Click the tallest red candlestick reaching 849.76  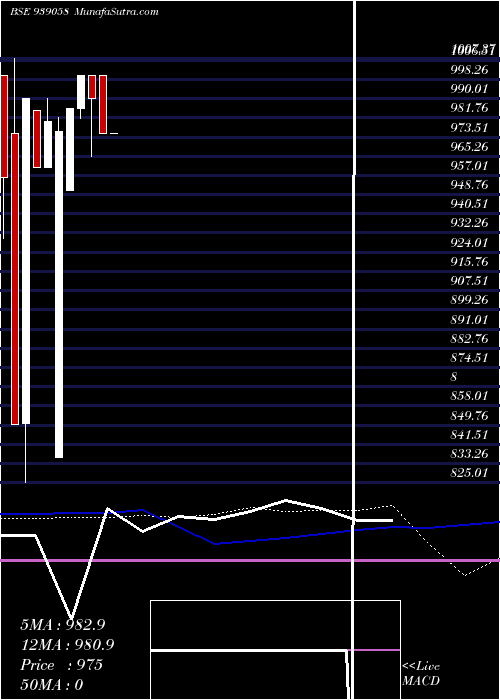point(15,279)
